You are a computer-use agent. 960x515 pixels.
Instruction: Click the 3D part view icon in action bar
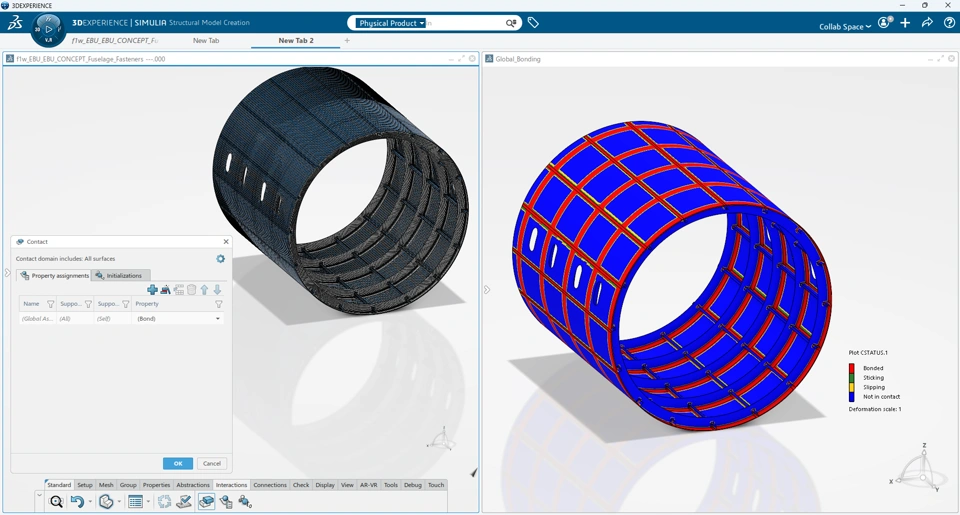tap(106, 502)
